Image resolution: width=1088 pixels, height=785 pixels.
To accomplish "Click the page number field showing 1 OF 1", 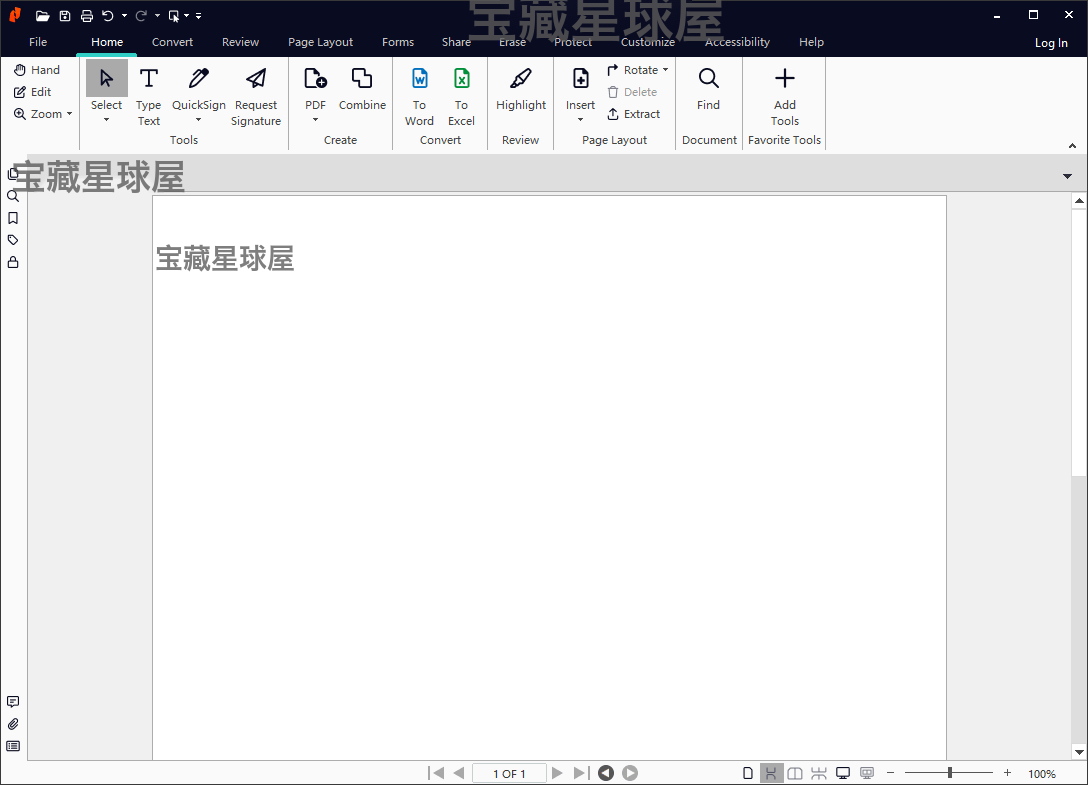I will coord(509,773).
